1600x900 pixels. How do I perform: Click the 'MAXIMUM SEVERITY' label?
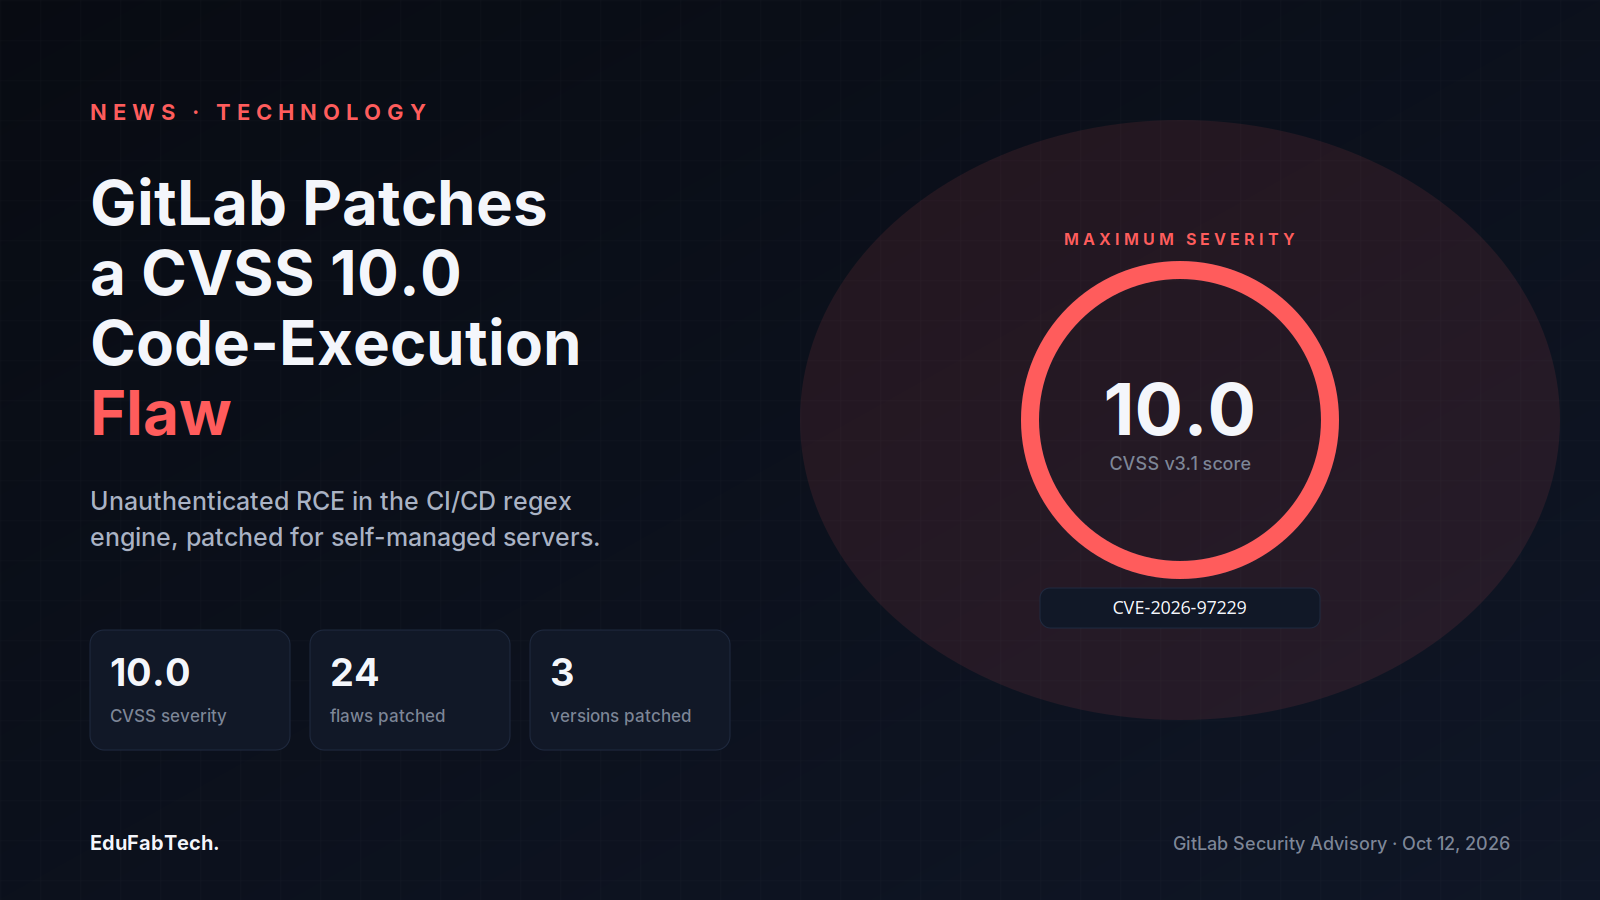[1180, 239]
